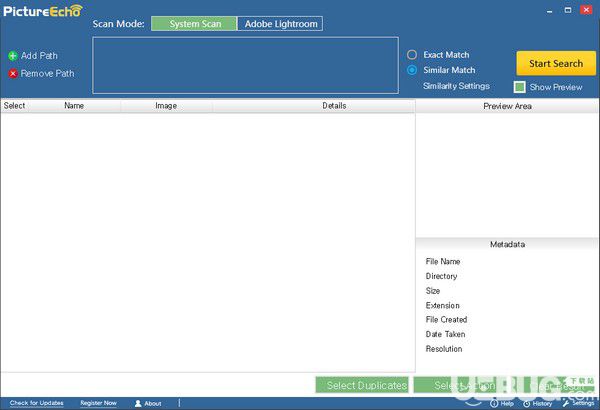The image size is (600, 410).
Task: Click the Start Search button
Action: point(556,63)
